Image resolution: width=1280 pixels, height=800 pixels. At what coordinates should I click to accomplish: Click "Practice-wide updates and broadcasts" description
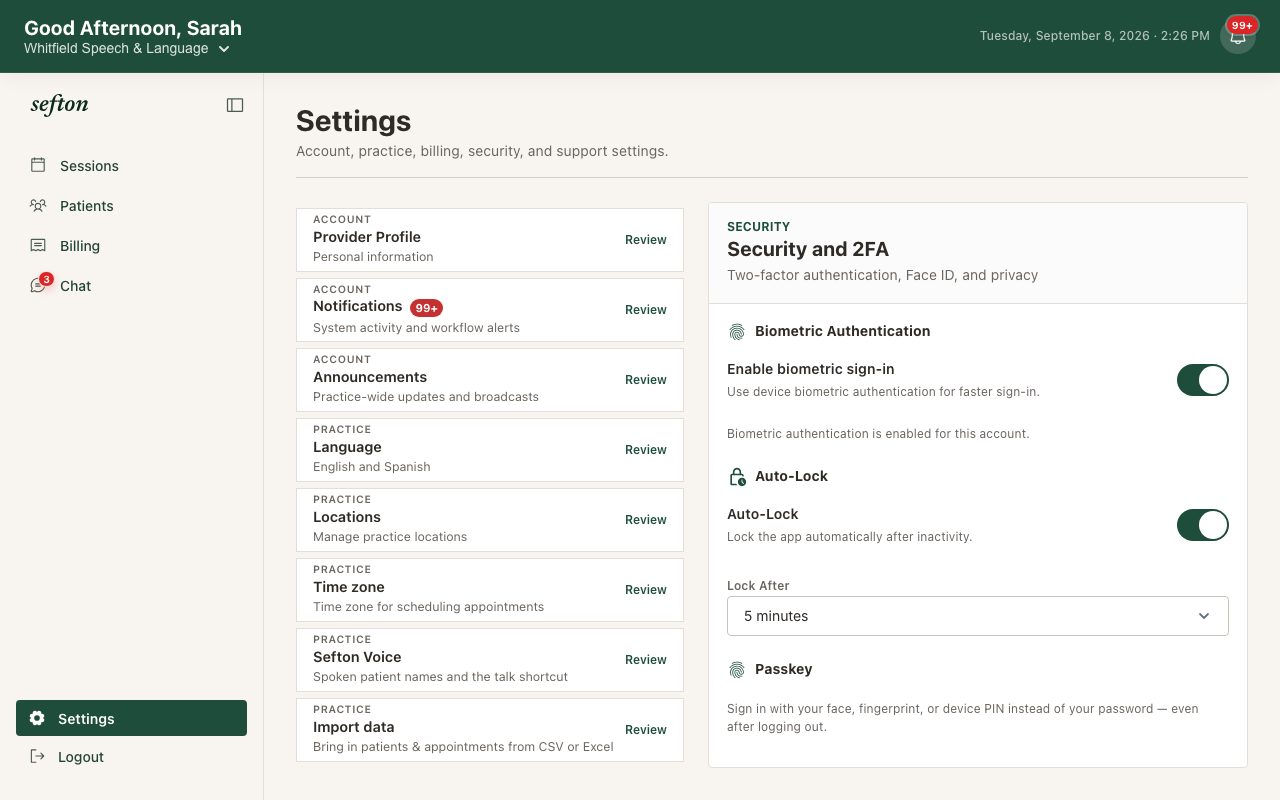pyautogui.click(x=426, y=397)
